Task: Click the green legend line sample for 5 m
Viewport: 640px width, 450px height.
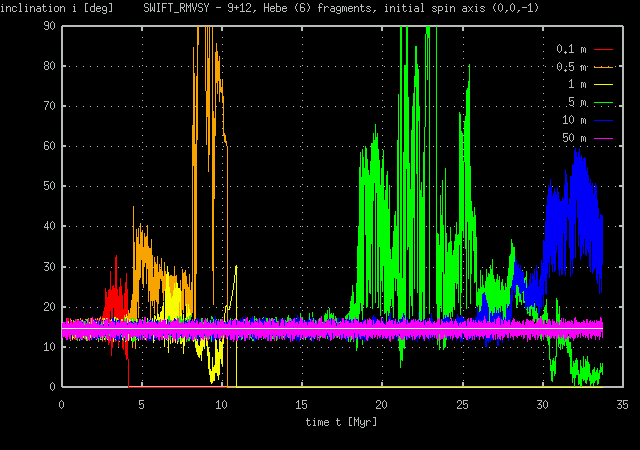Action: coord(603,102)
